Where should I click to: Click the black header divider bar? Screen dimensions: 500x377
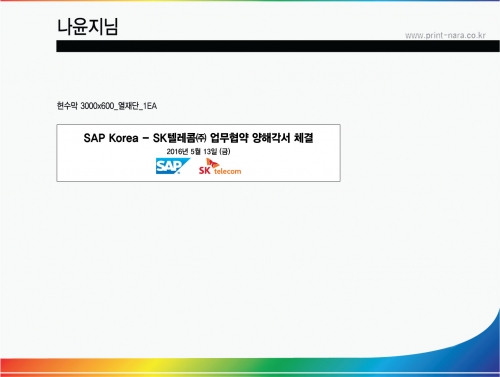click(x=278, y=46)
